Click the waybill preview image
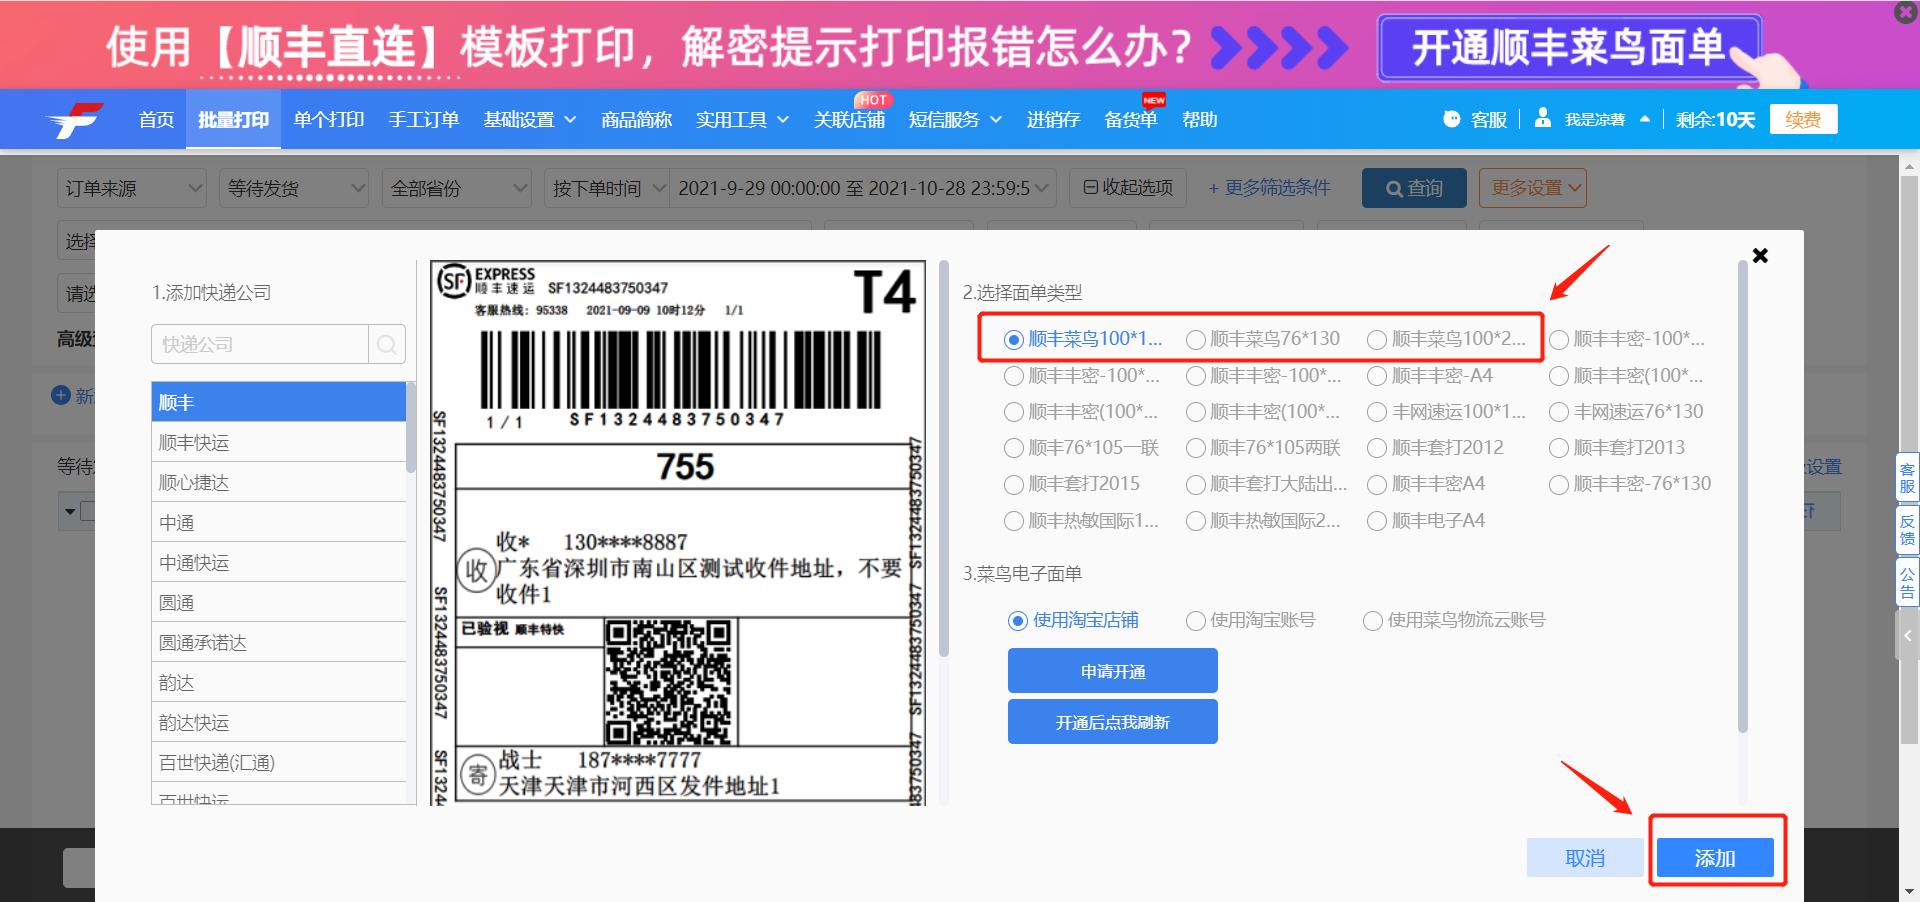The width and height of the screenshot is (1920, 902). (x=680, y=532)
